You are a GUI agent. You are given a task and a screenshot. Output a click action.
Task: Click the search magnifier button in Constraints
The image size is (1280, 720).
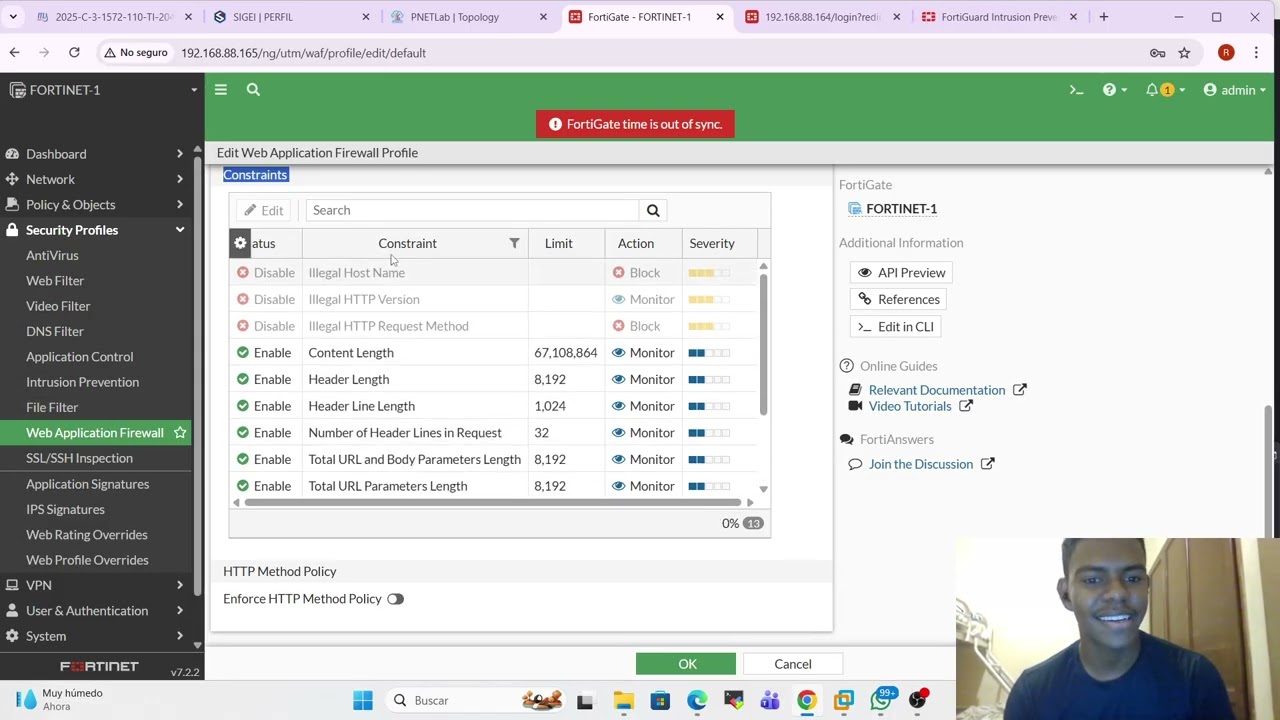(x=653, y=210)
